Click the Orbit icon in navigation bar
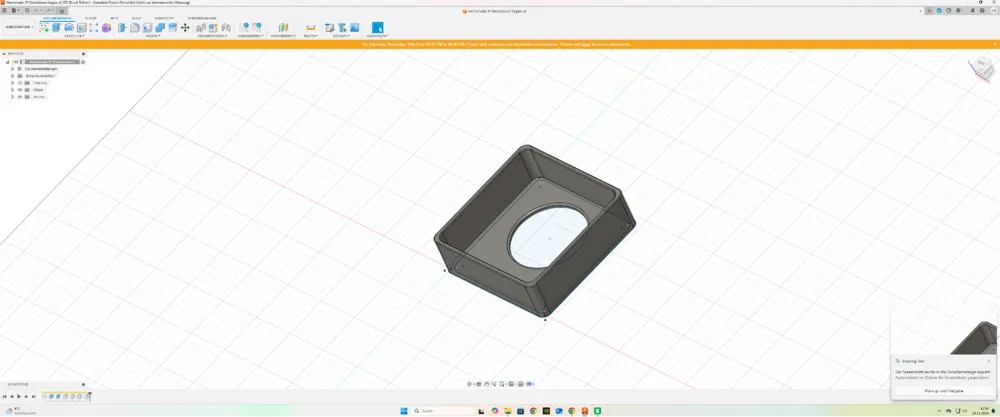The height and width of the screenshot is (417, 1000). (469, 384)
